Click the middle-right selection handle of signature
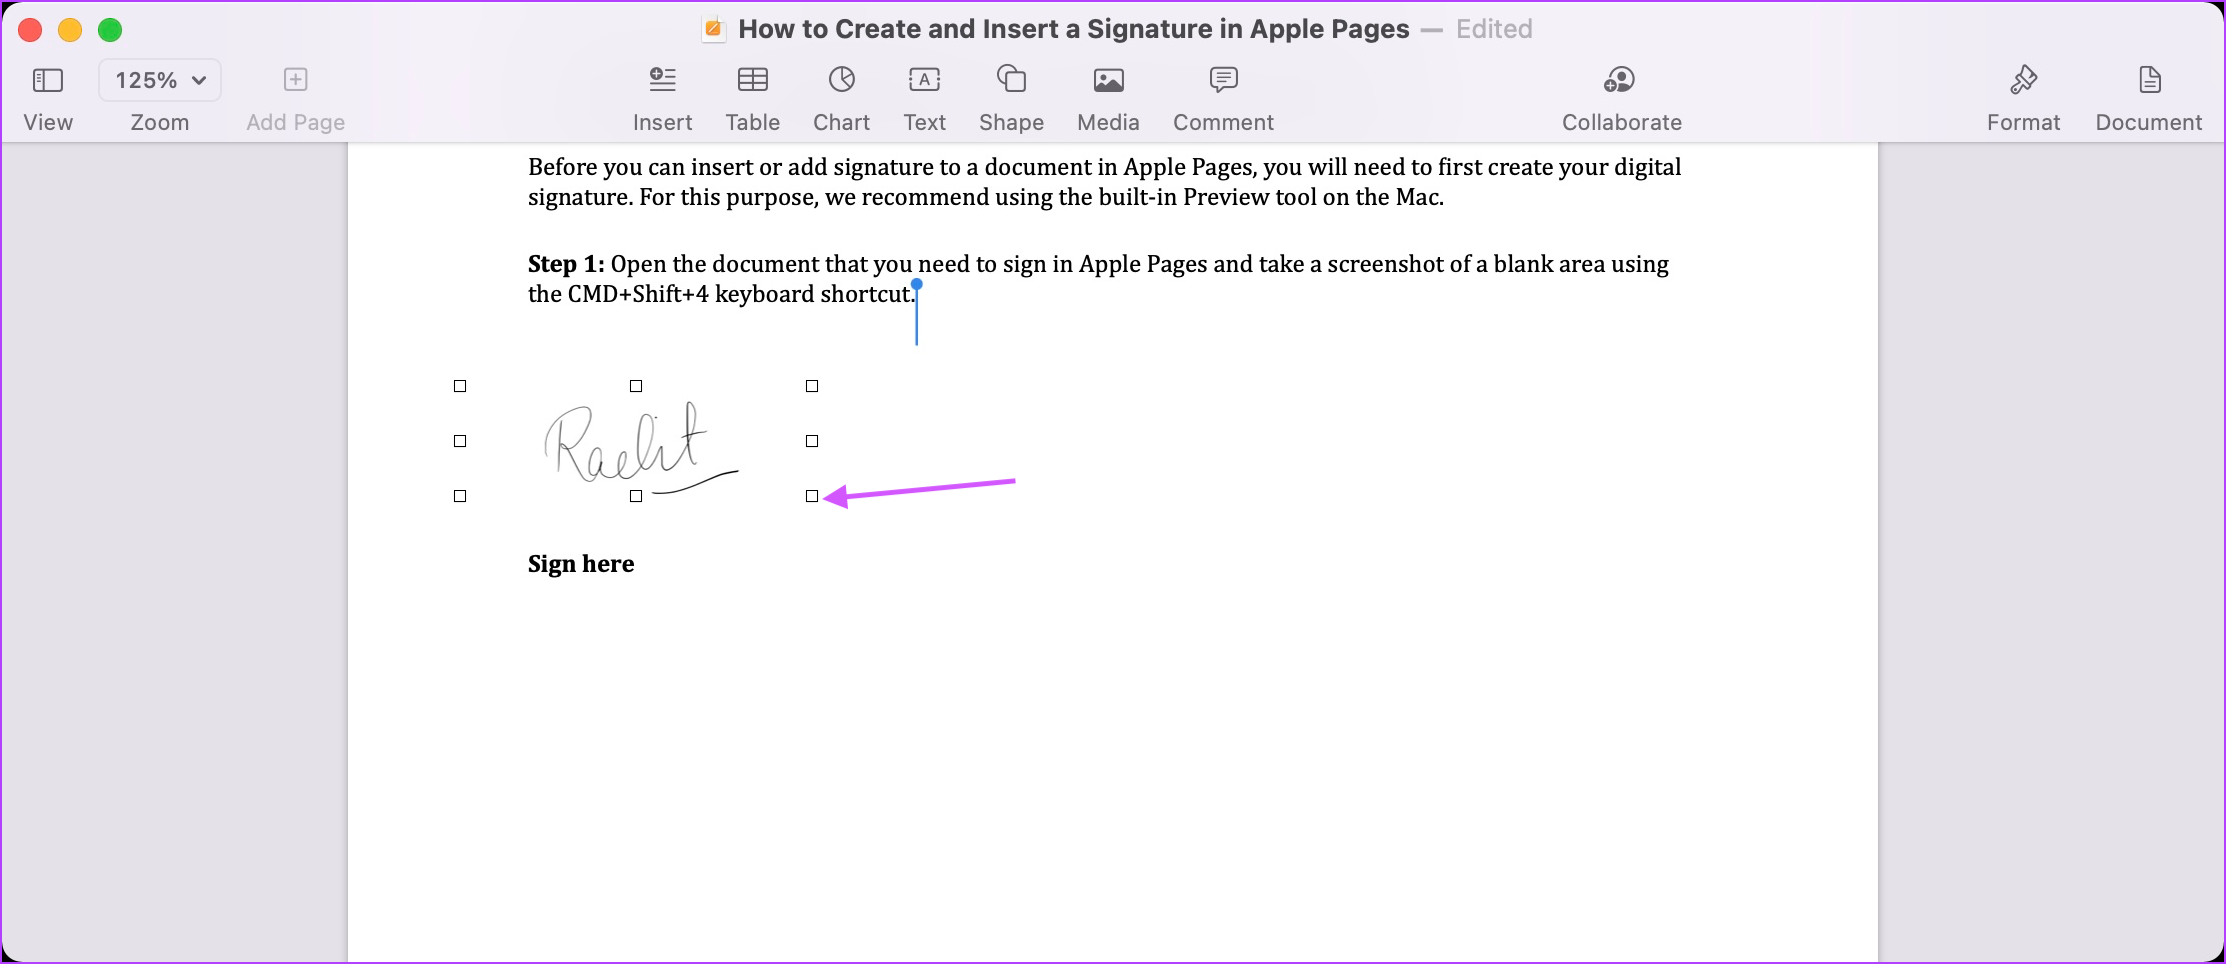Screen dimensions: 2226x964 (812, 441)
